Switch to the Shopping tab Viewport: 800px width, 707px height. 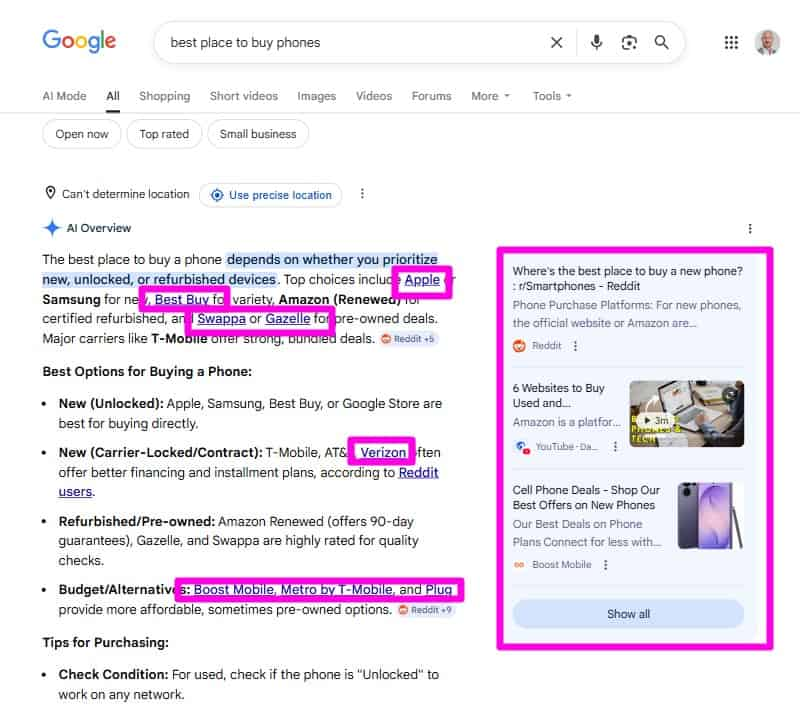coord(164,96)
